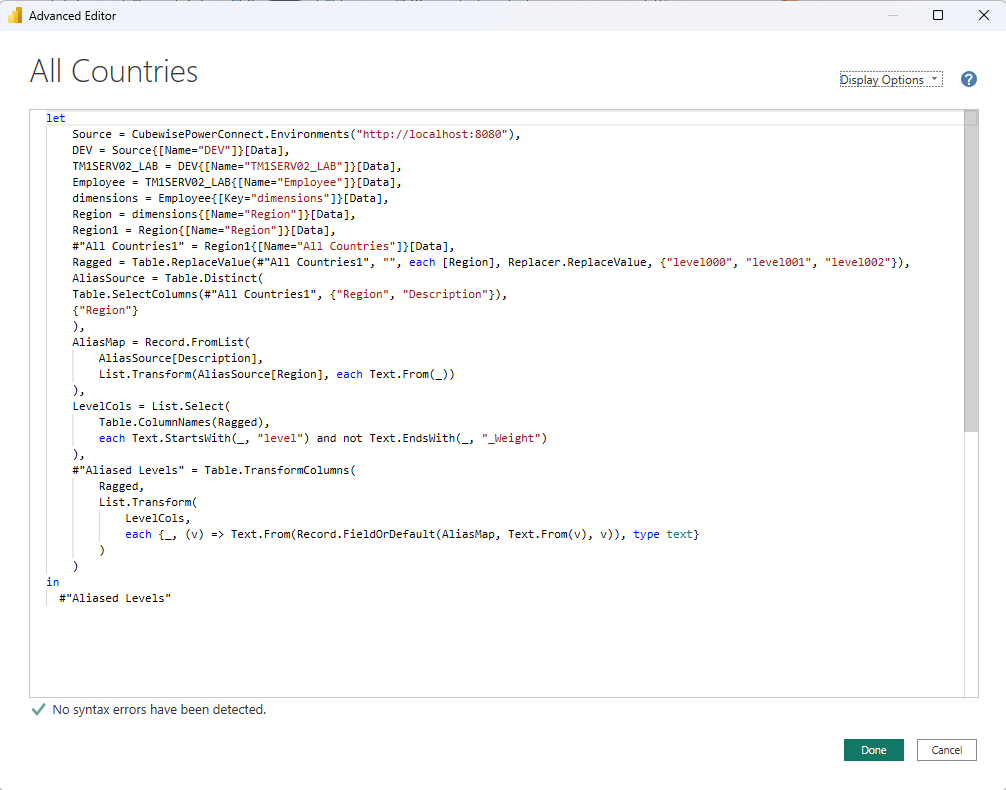The height and width of the screenshot is (790, 1006).
Task: Click the 'No syntax errors have been detected' message
Action: 159,709
